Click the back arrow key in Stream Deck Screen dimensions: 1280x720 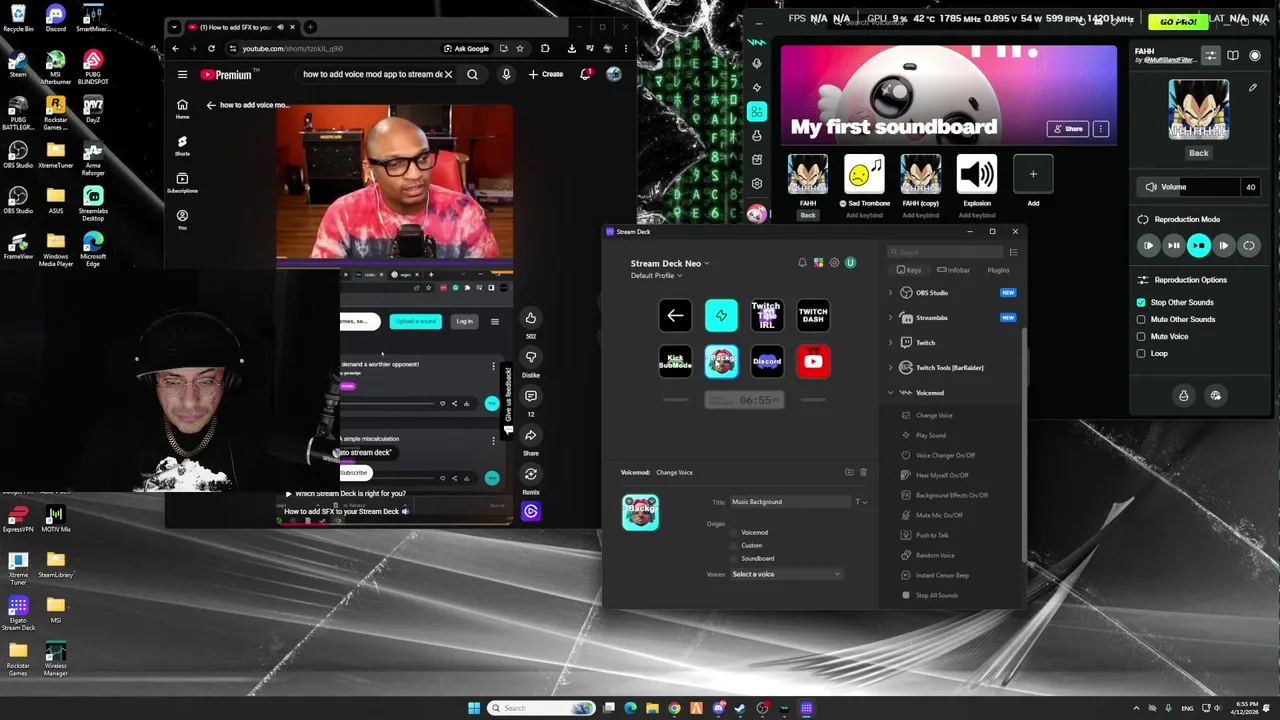[x=675, y=316]
